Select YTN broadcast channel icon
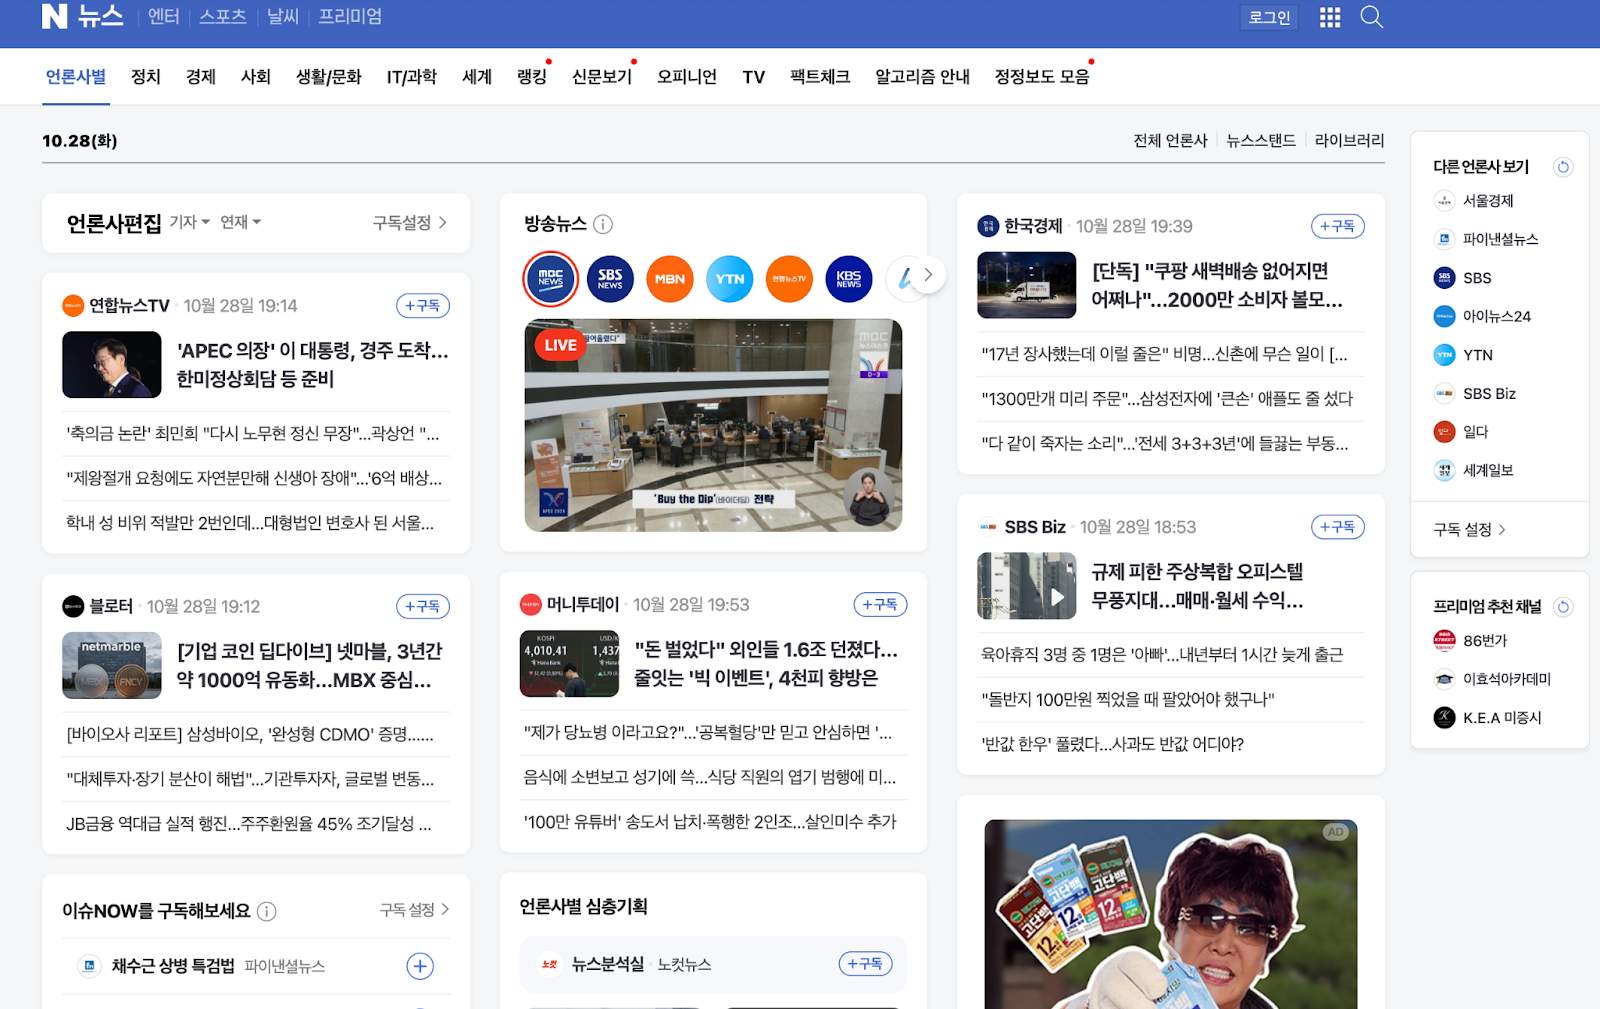Screen dimensions: 1600x1009 click(x=730, y=279)
